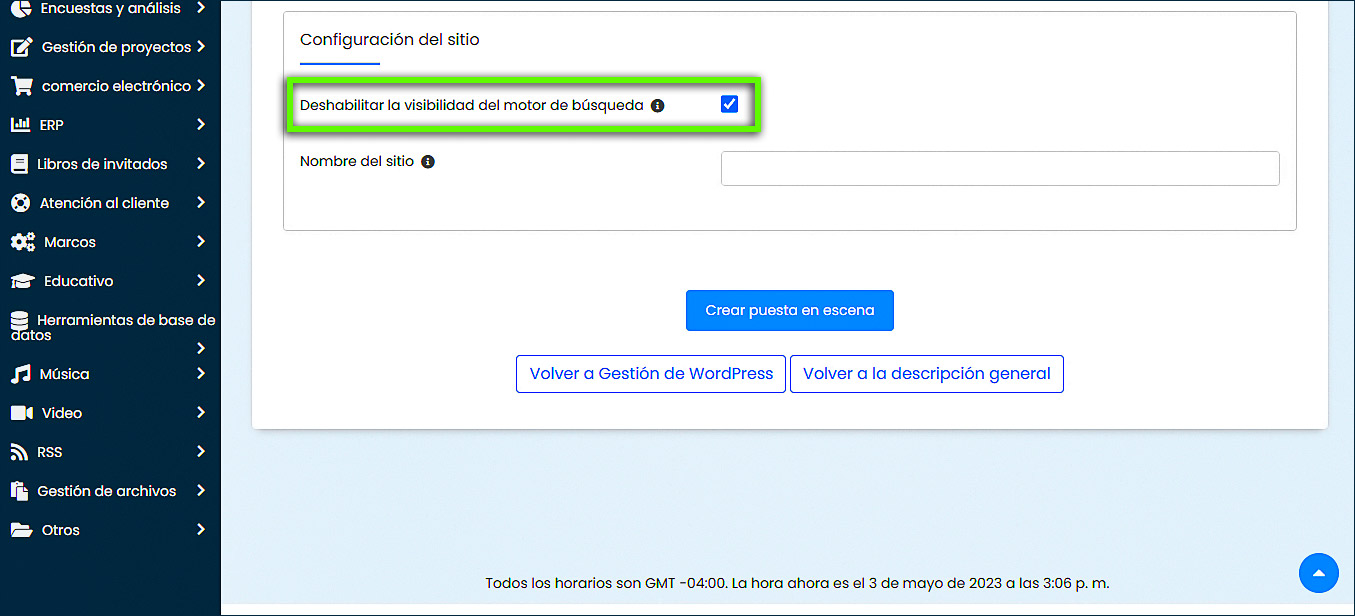Click the Crear puesta en escena button

(x=789, y=311)
